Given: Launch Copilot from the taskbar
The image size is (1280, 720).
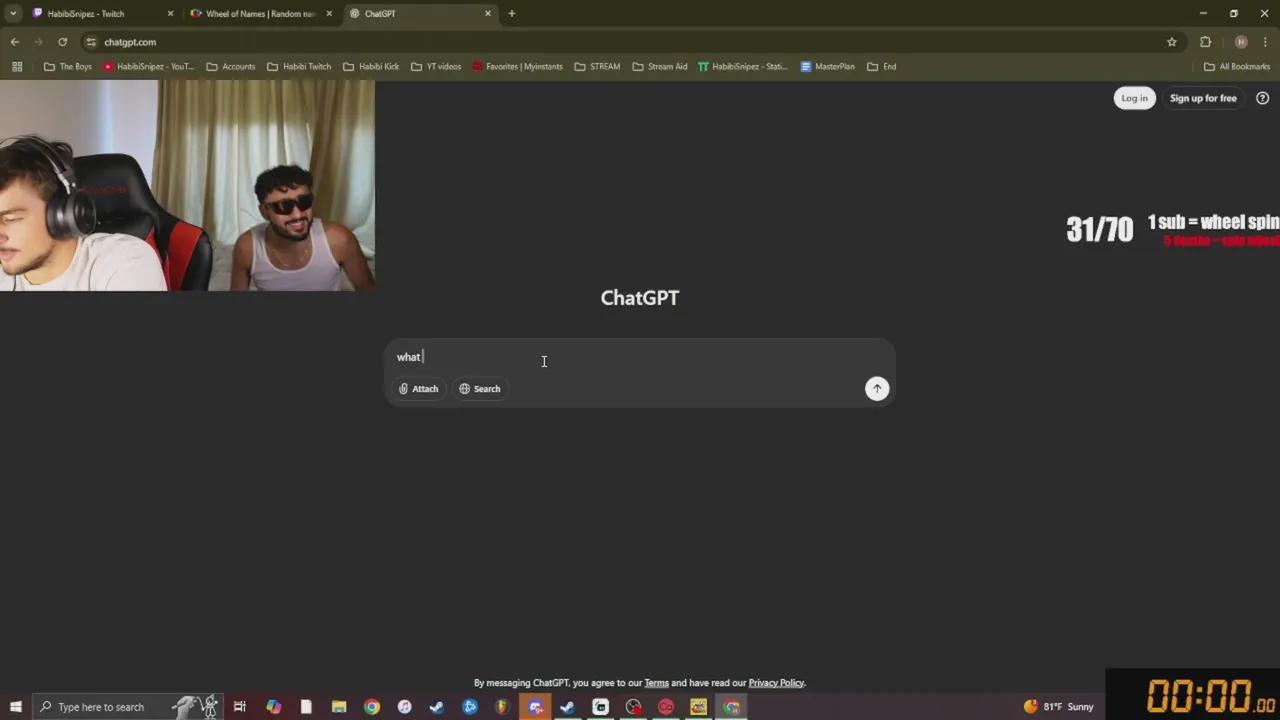Looking at the screenshot, I should [x=273, y=707].
